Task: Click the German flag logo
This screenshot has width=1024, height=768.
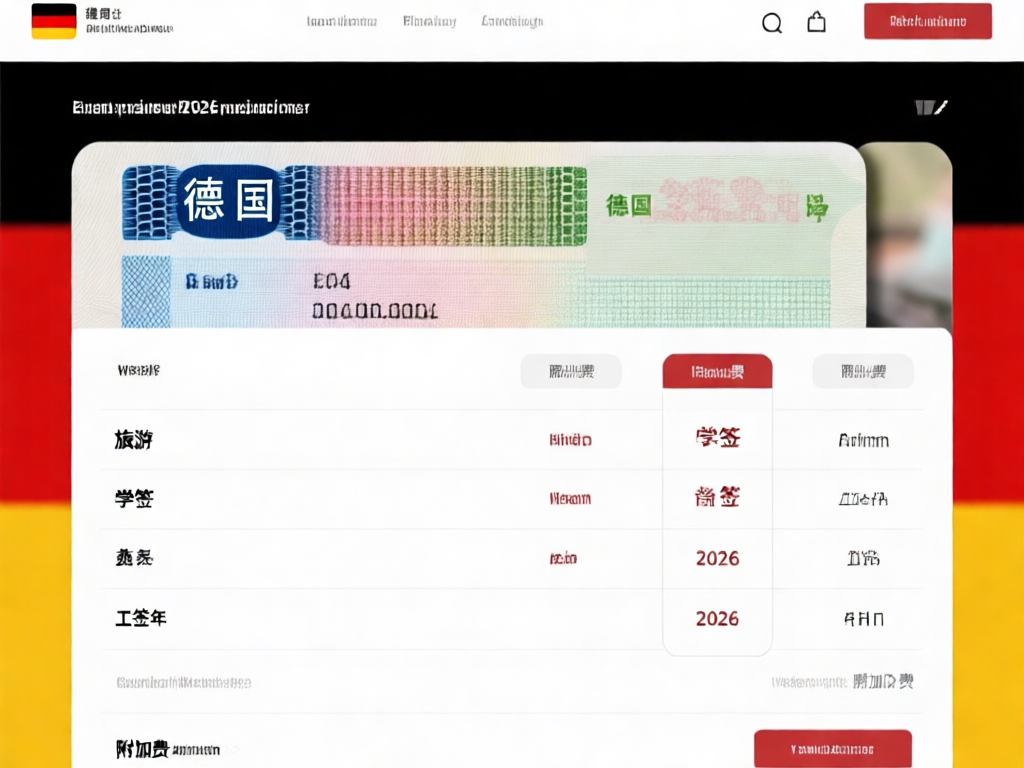Action: click(x=54, y=21)
